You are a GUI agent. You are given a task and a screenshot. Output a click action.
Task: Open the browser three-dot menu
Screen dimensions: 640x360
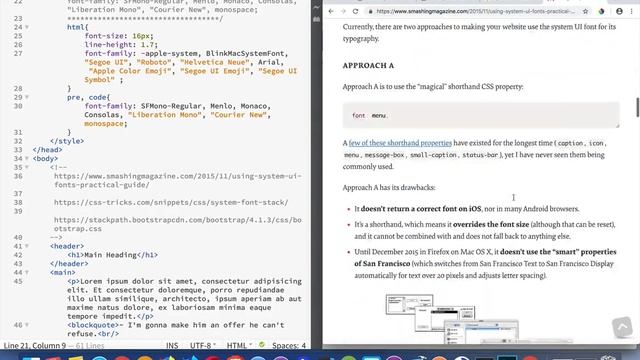pyautogui.click(x=631, y=11)
